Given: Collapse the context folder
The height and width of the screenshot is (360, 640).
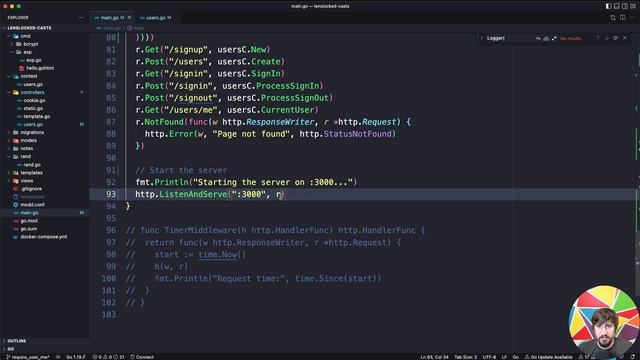Looking at the screenshot, I should (x=44, y=76).
